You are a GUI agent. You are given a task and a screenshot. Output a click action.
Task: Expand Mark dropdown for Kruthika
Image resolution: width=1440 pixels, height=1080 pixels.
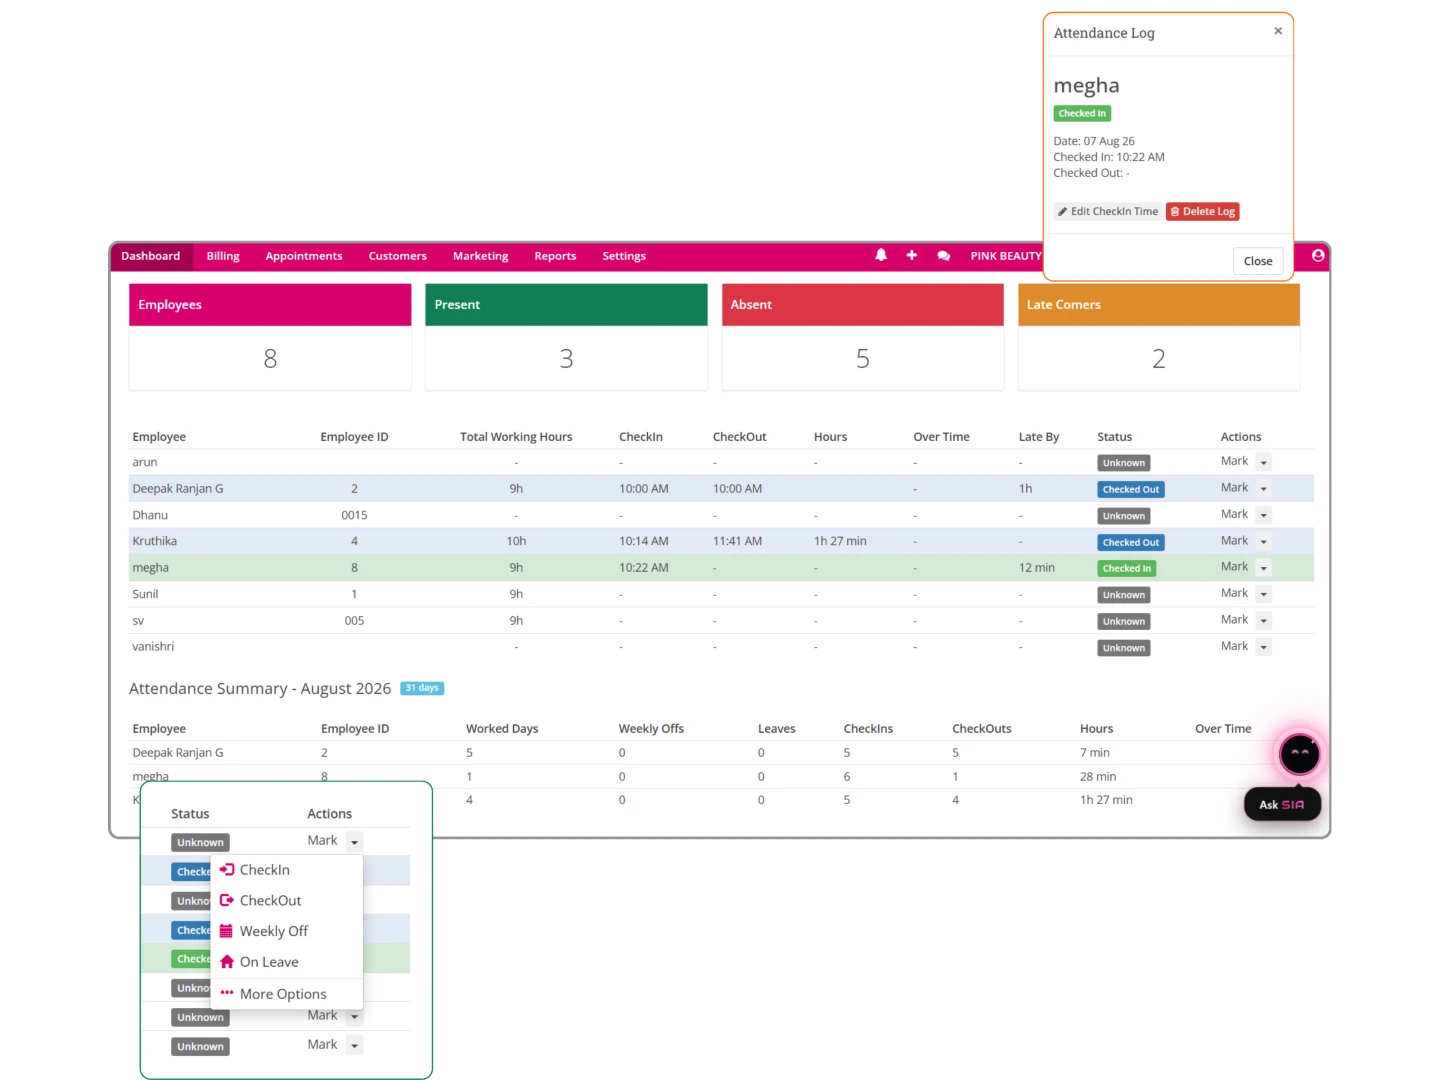[1264, 541]
